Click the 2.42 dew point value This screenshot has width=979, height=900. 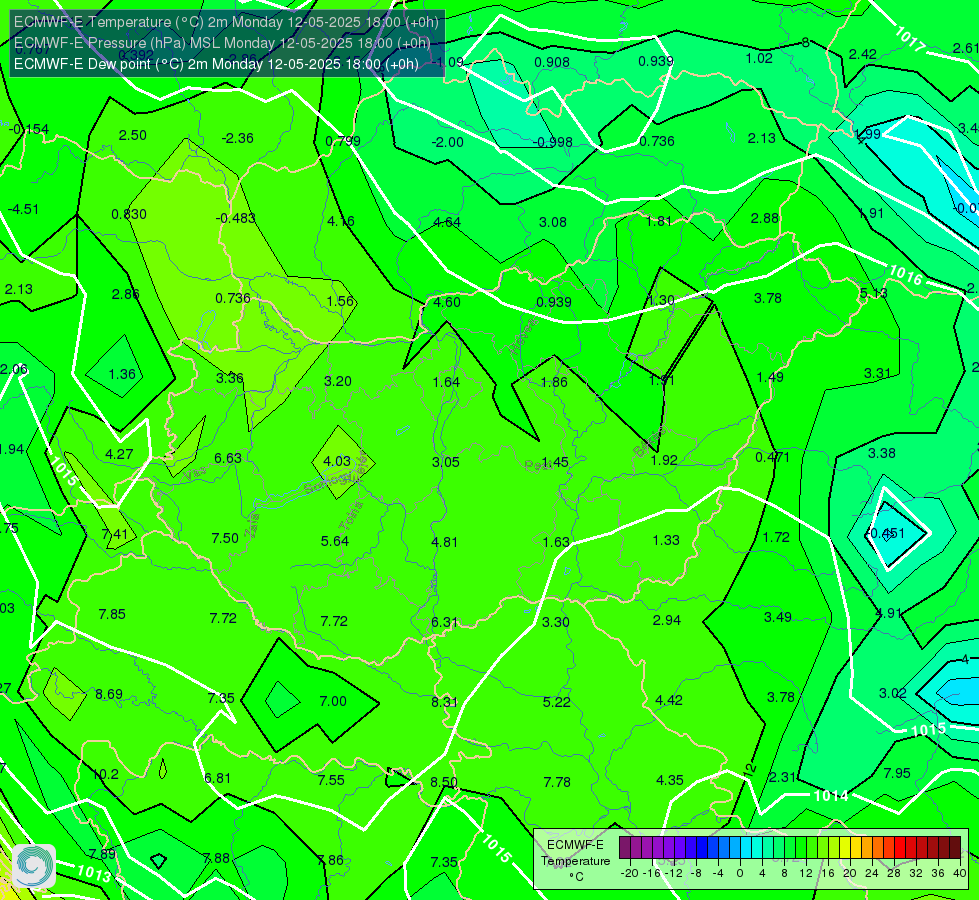(862, 55)
